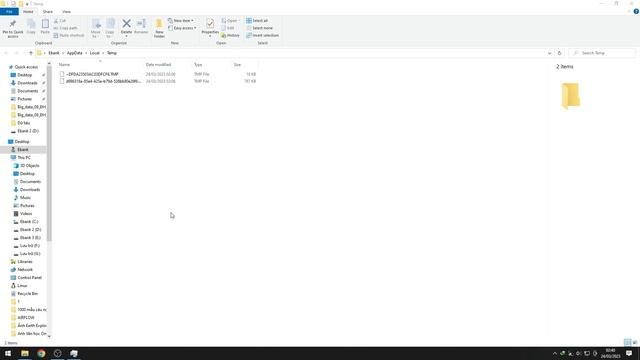Switch to details view button
640x360 pixels.
[628, 342]
